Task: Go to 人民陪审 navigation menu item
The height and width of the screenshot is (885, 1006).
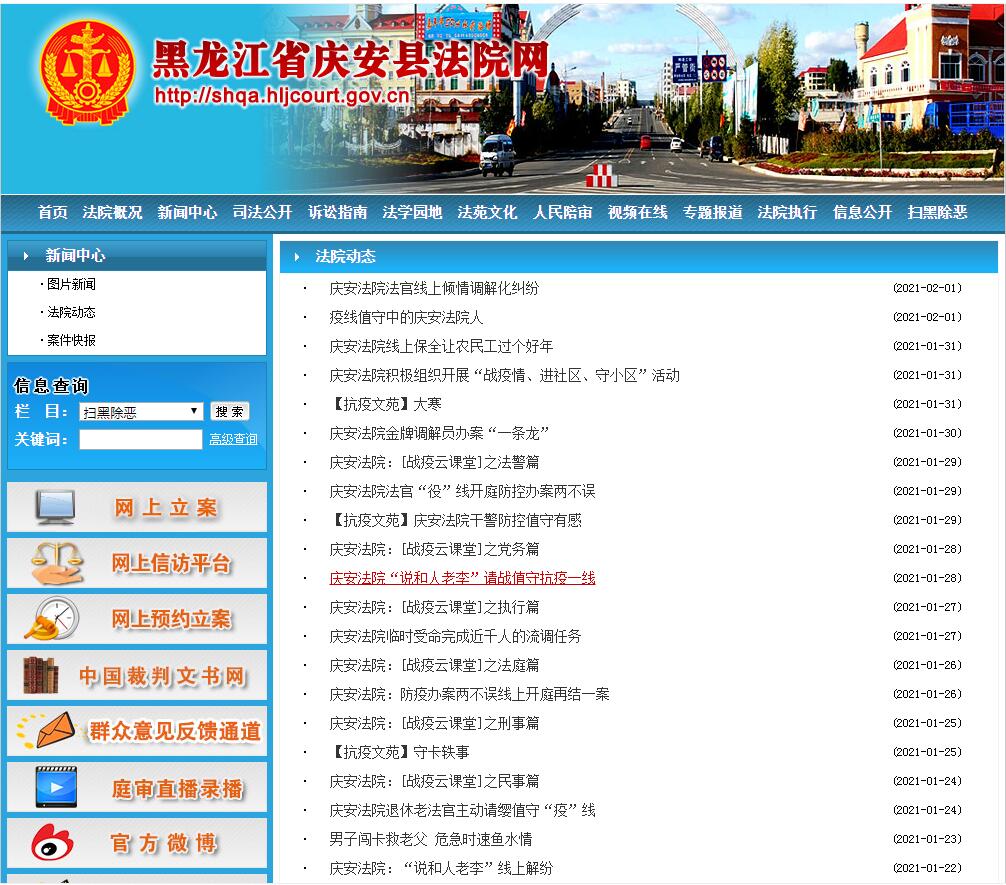Action: (x=562, y=212)
